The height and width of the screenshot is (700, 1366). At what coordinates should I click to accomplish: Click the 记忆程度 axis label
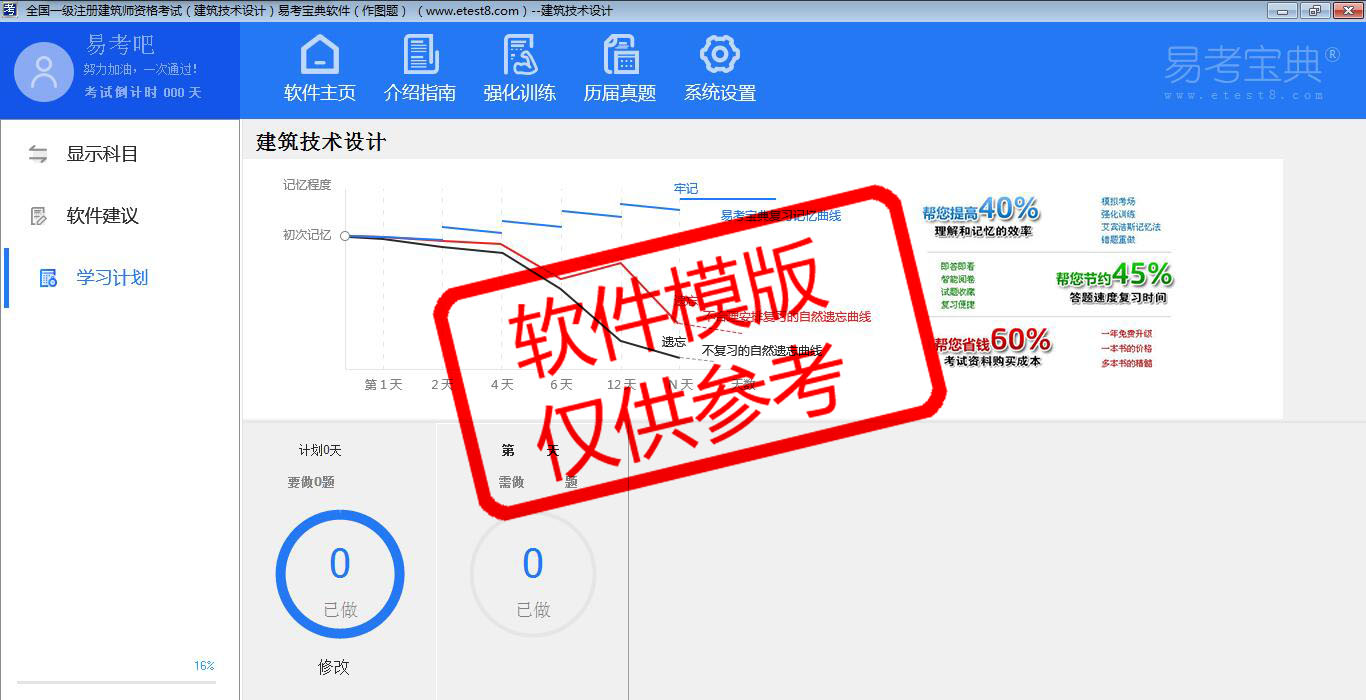point(307,185)
